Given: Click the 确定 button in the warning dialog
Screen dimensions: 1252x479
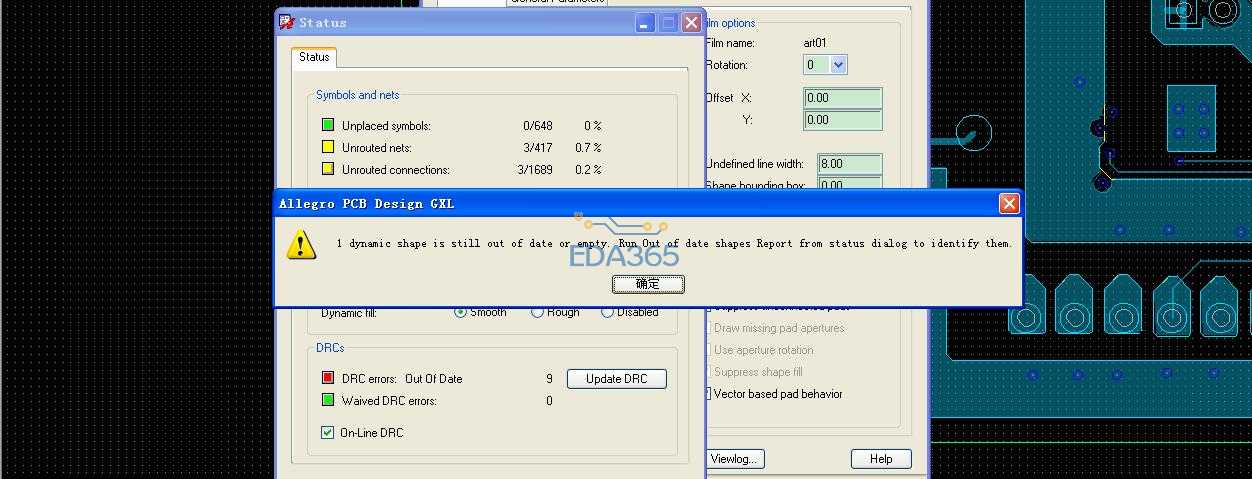Looking at the screenshot, I should 648,284.
